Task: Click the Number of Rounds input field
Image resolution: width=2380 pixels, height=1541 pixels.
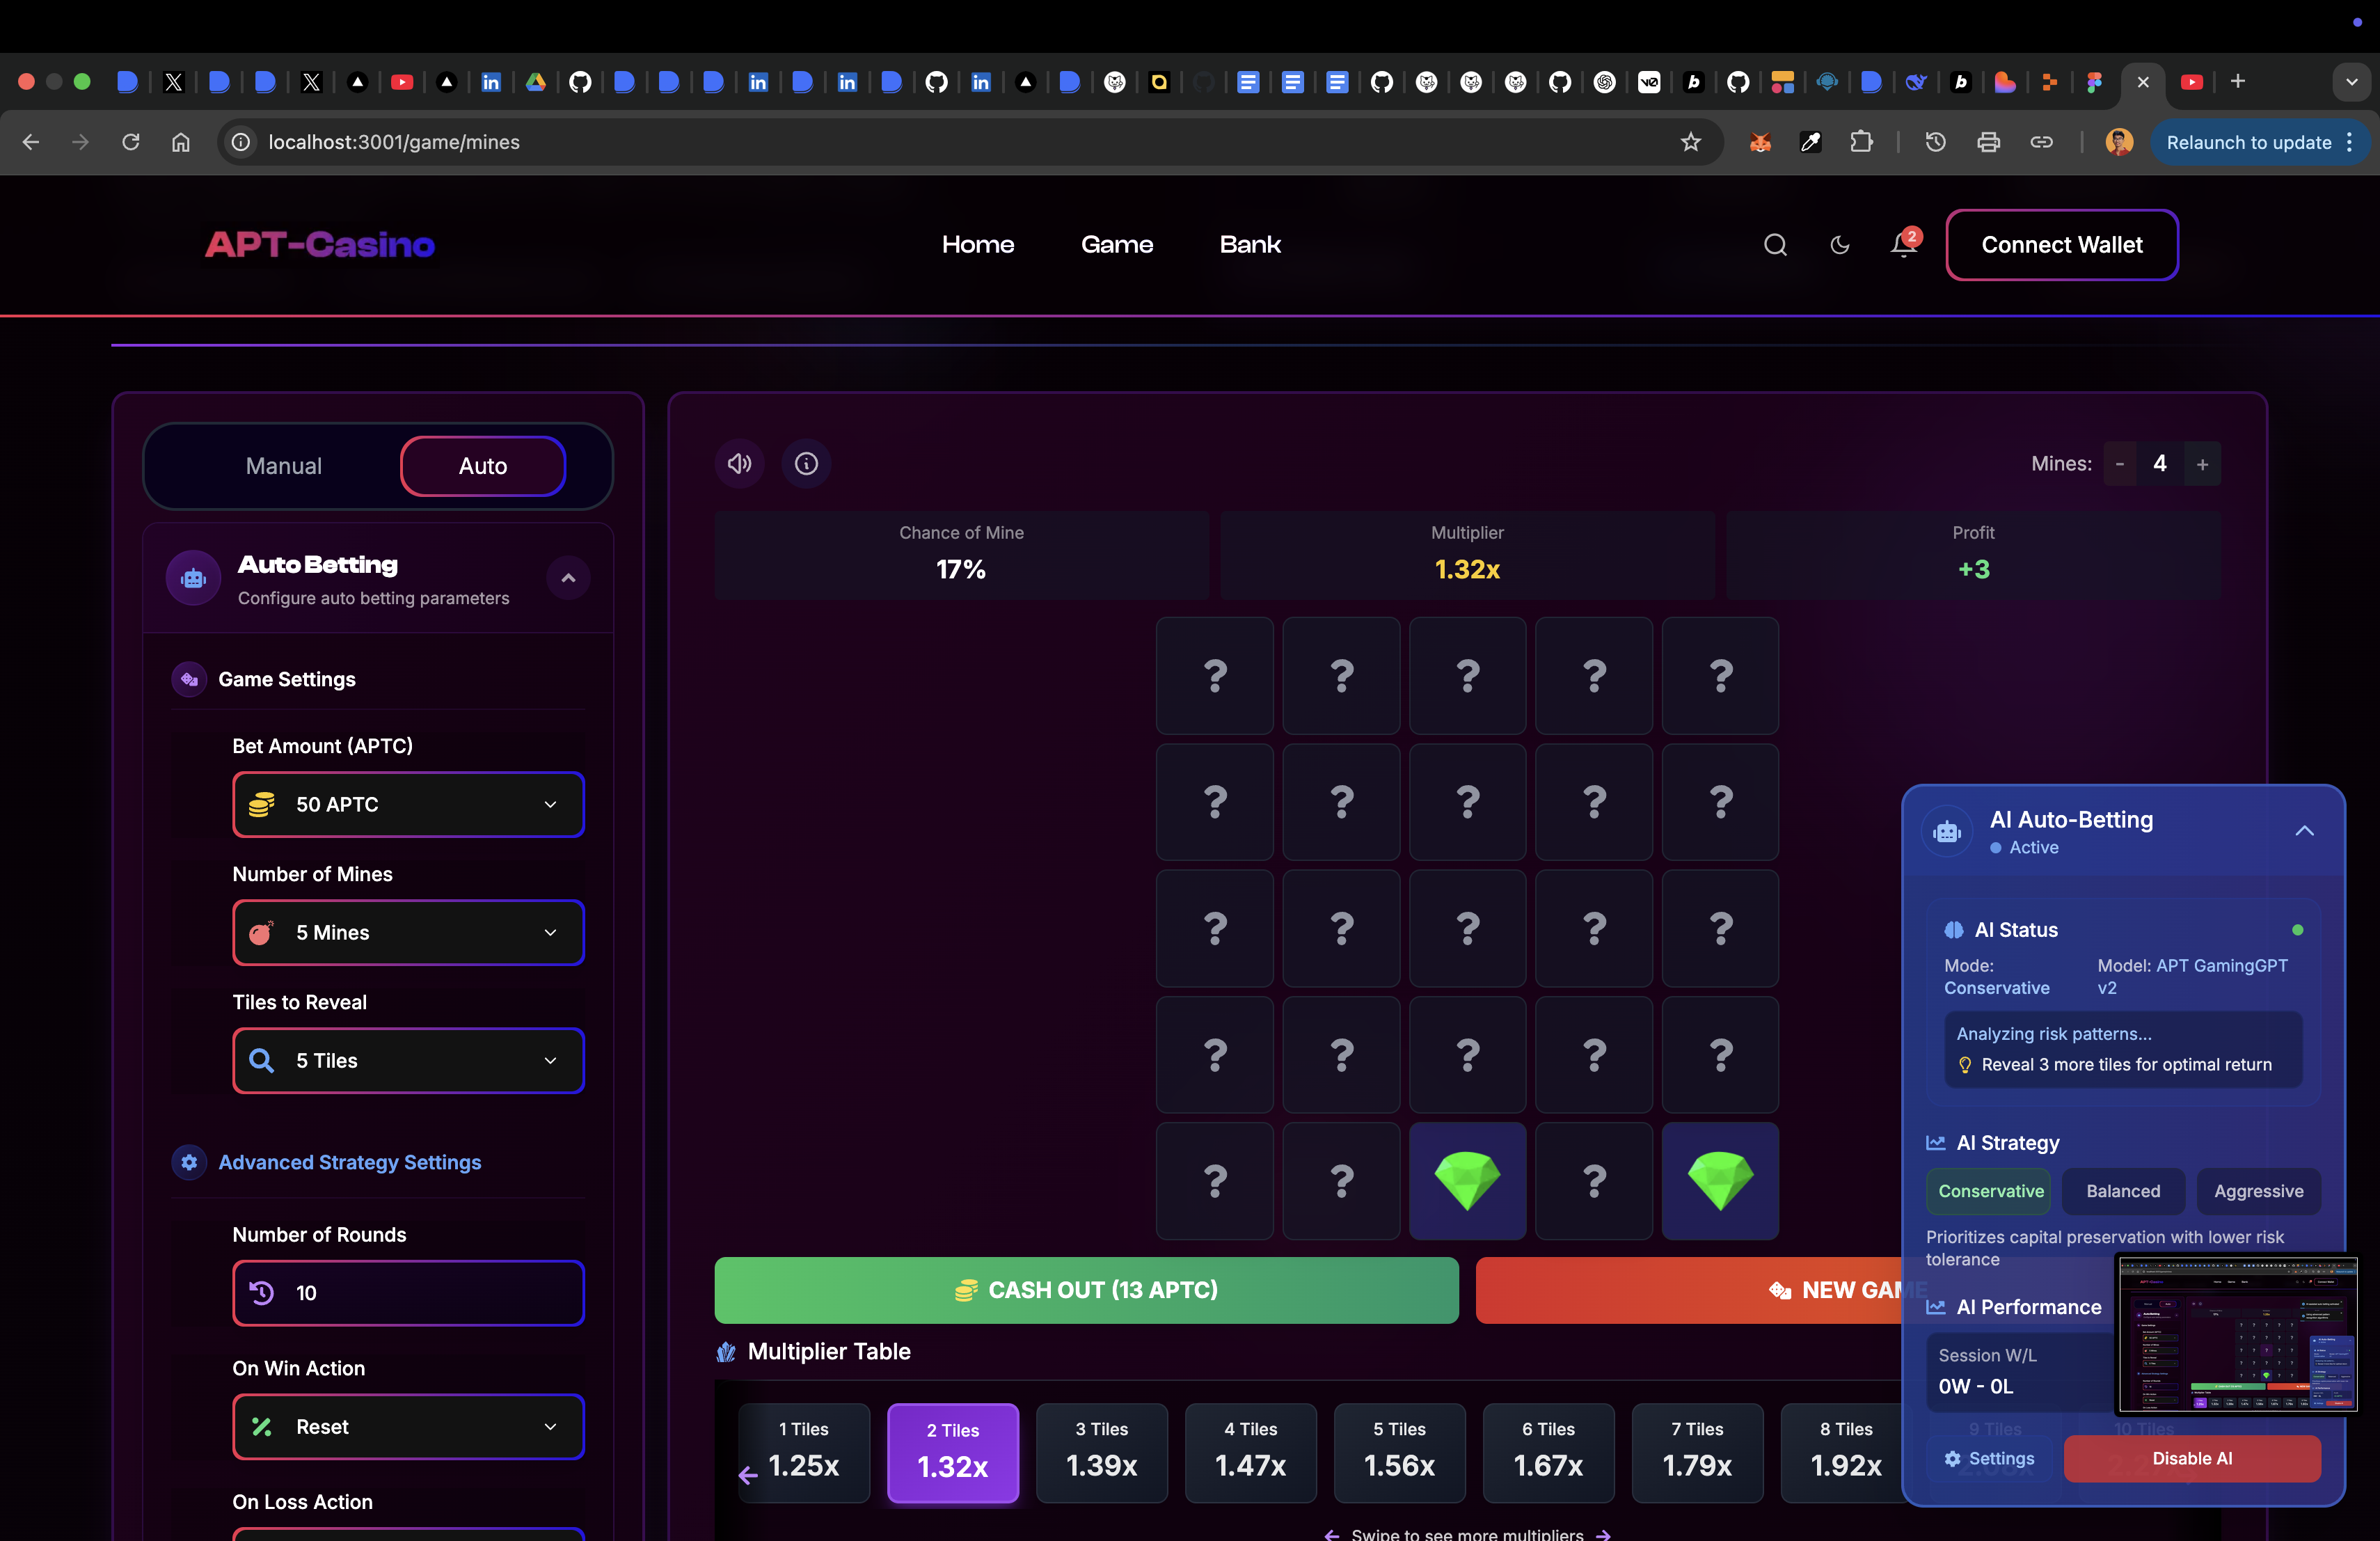Action: 408,1292
